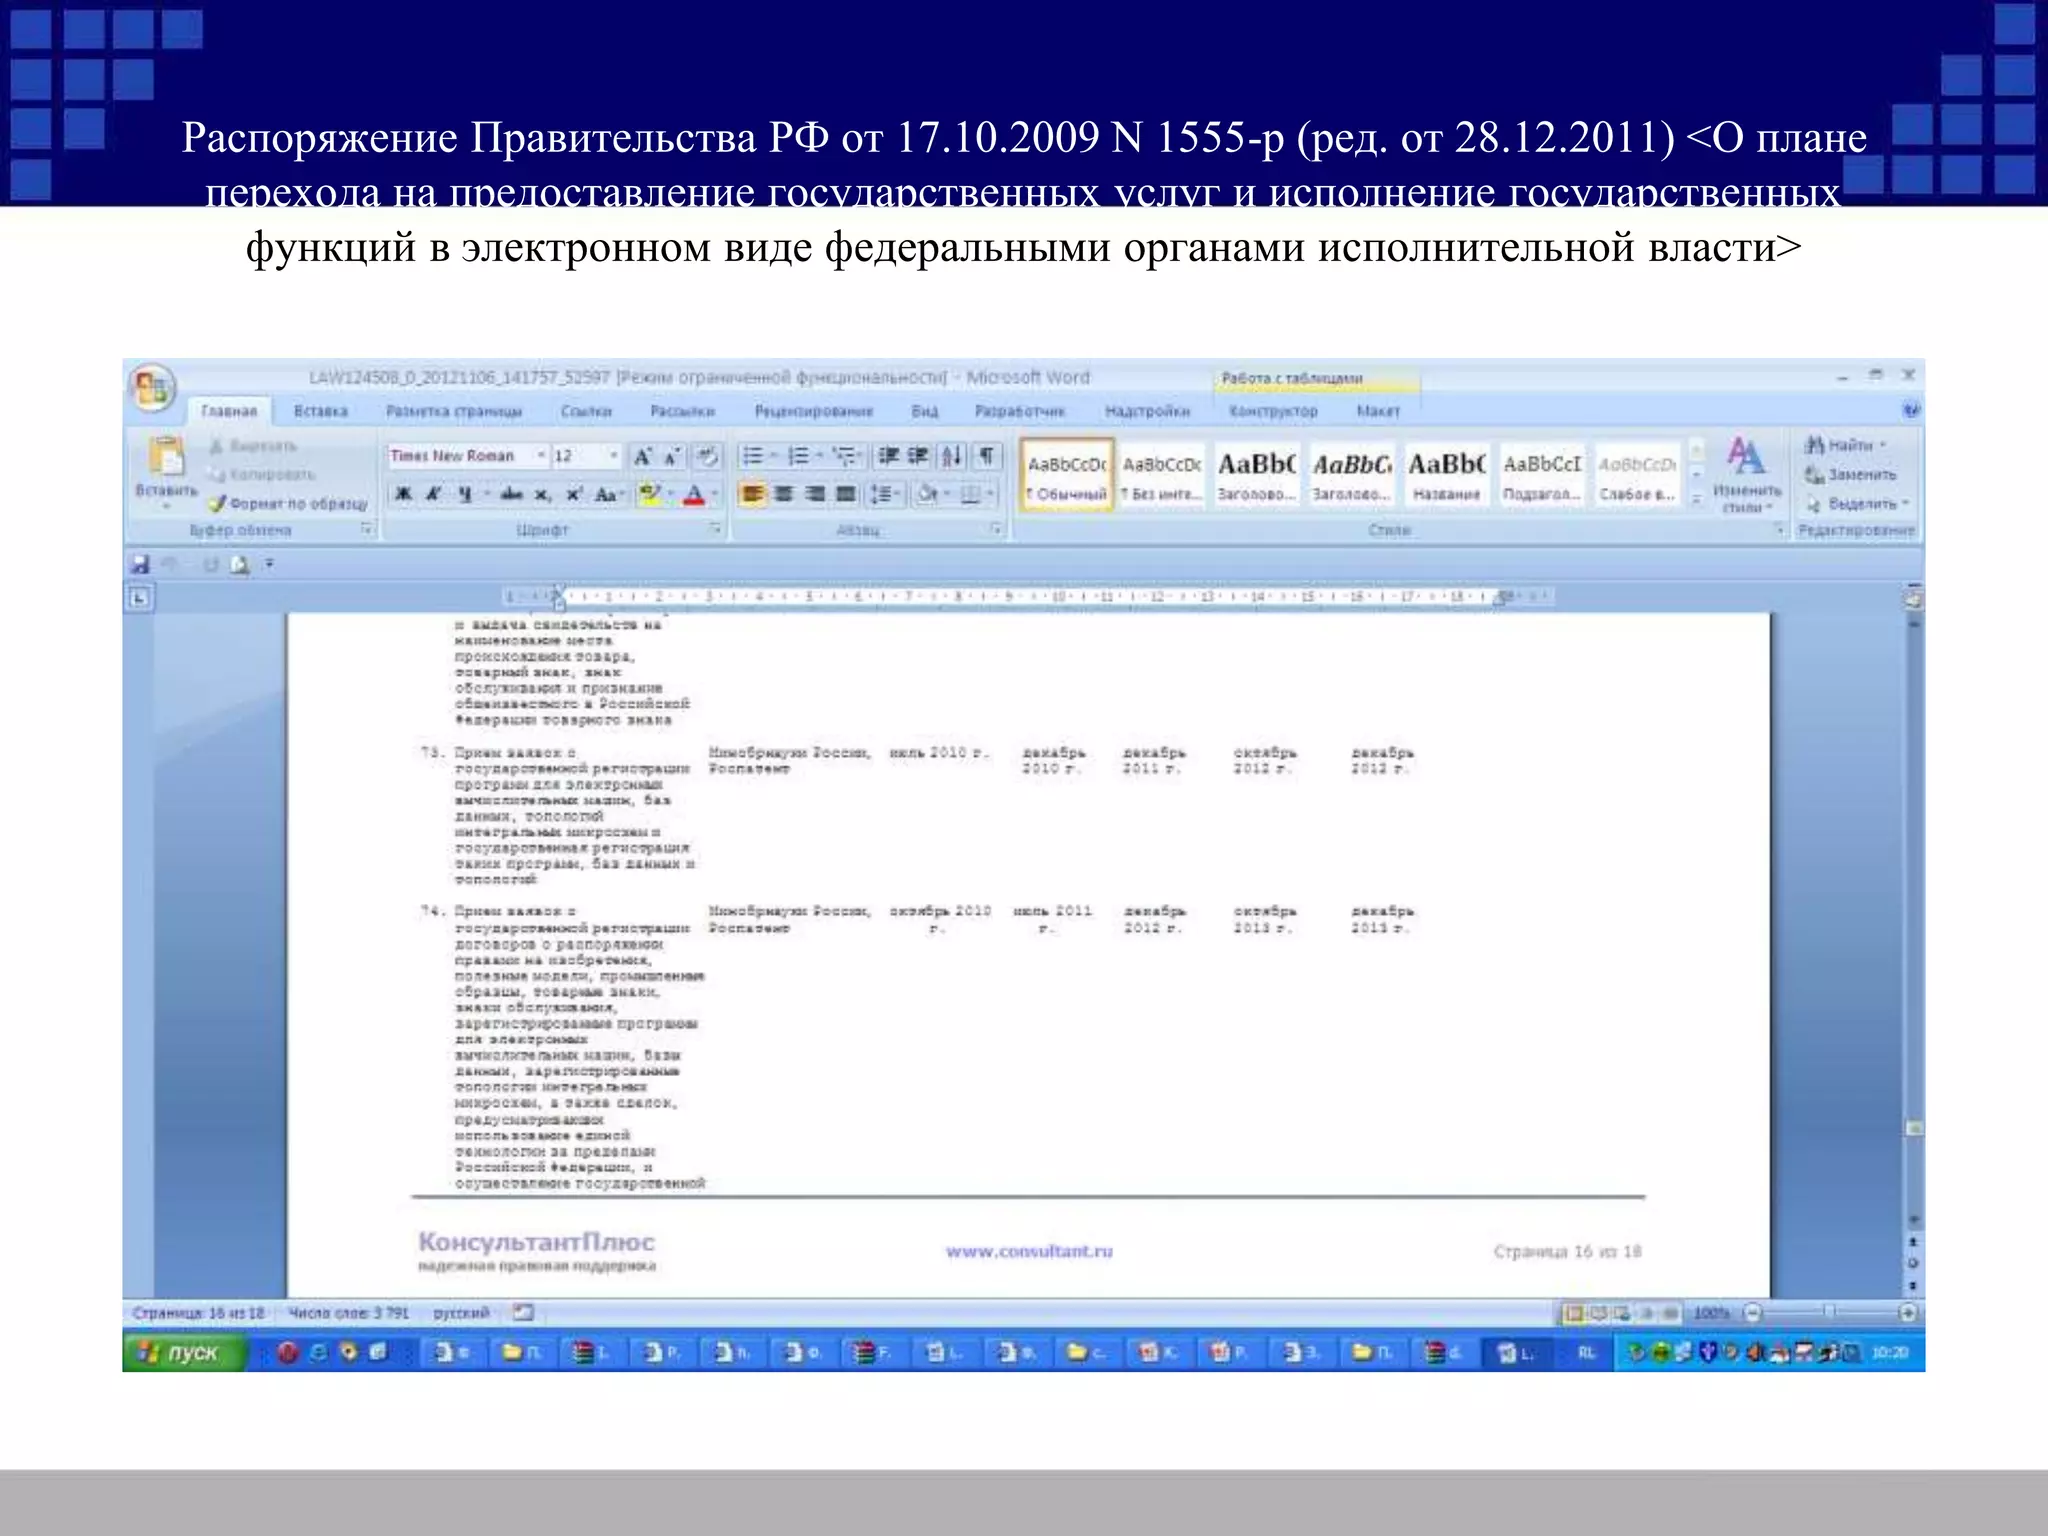Screen dimensions: 2048x1536
Task: Toggle subscript formatting
Action: tap(542, 494)
